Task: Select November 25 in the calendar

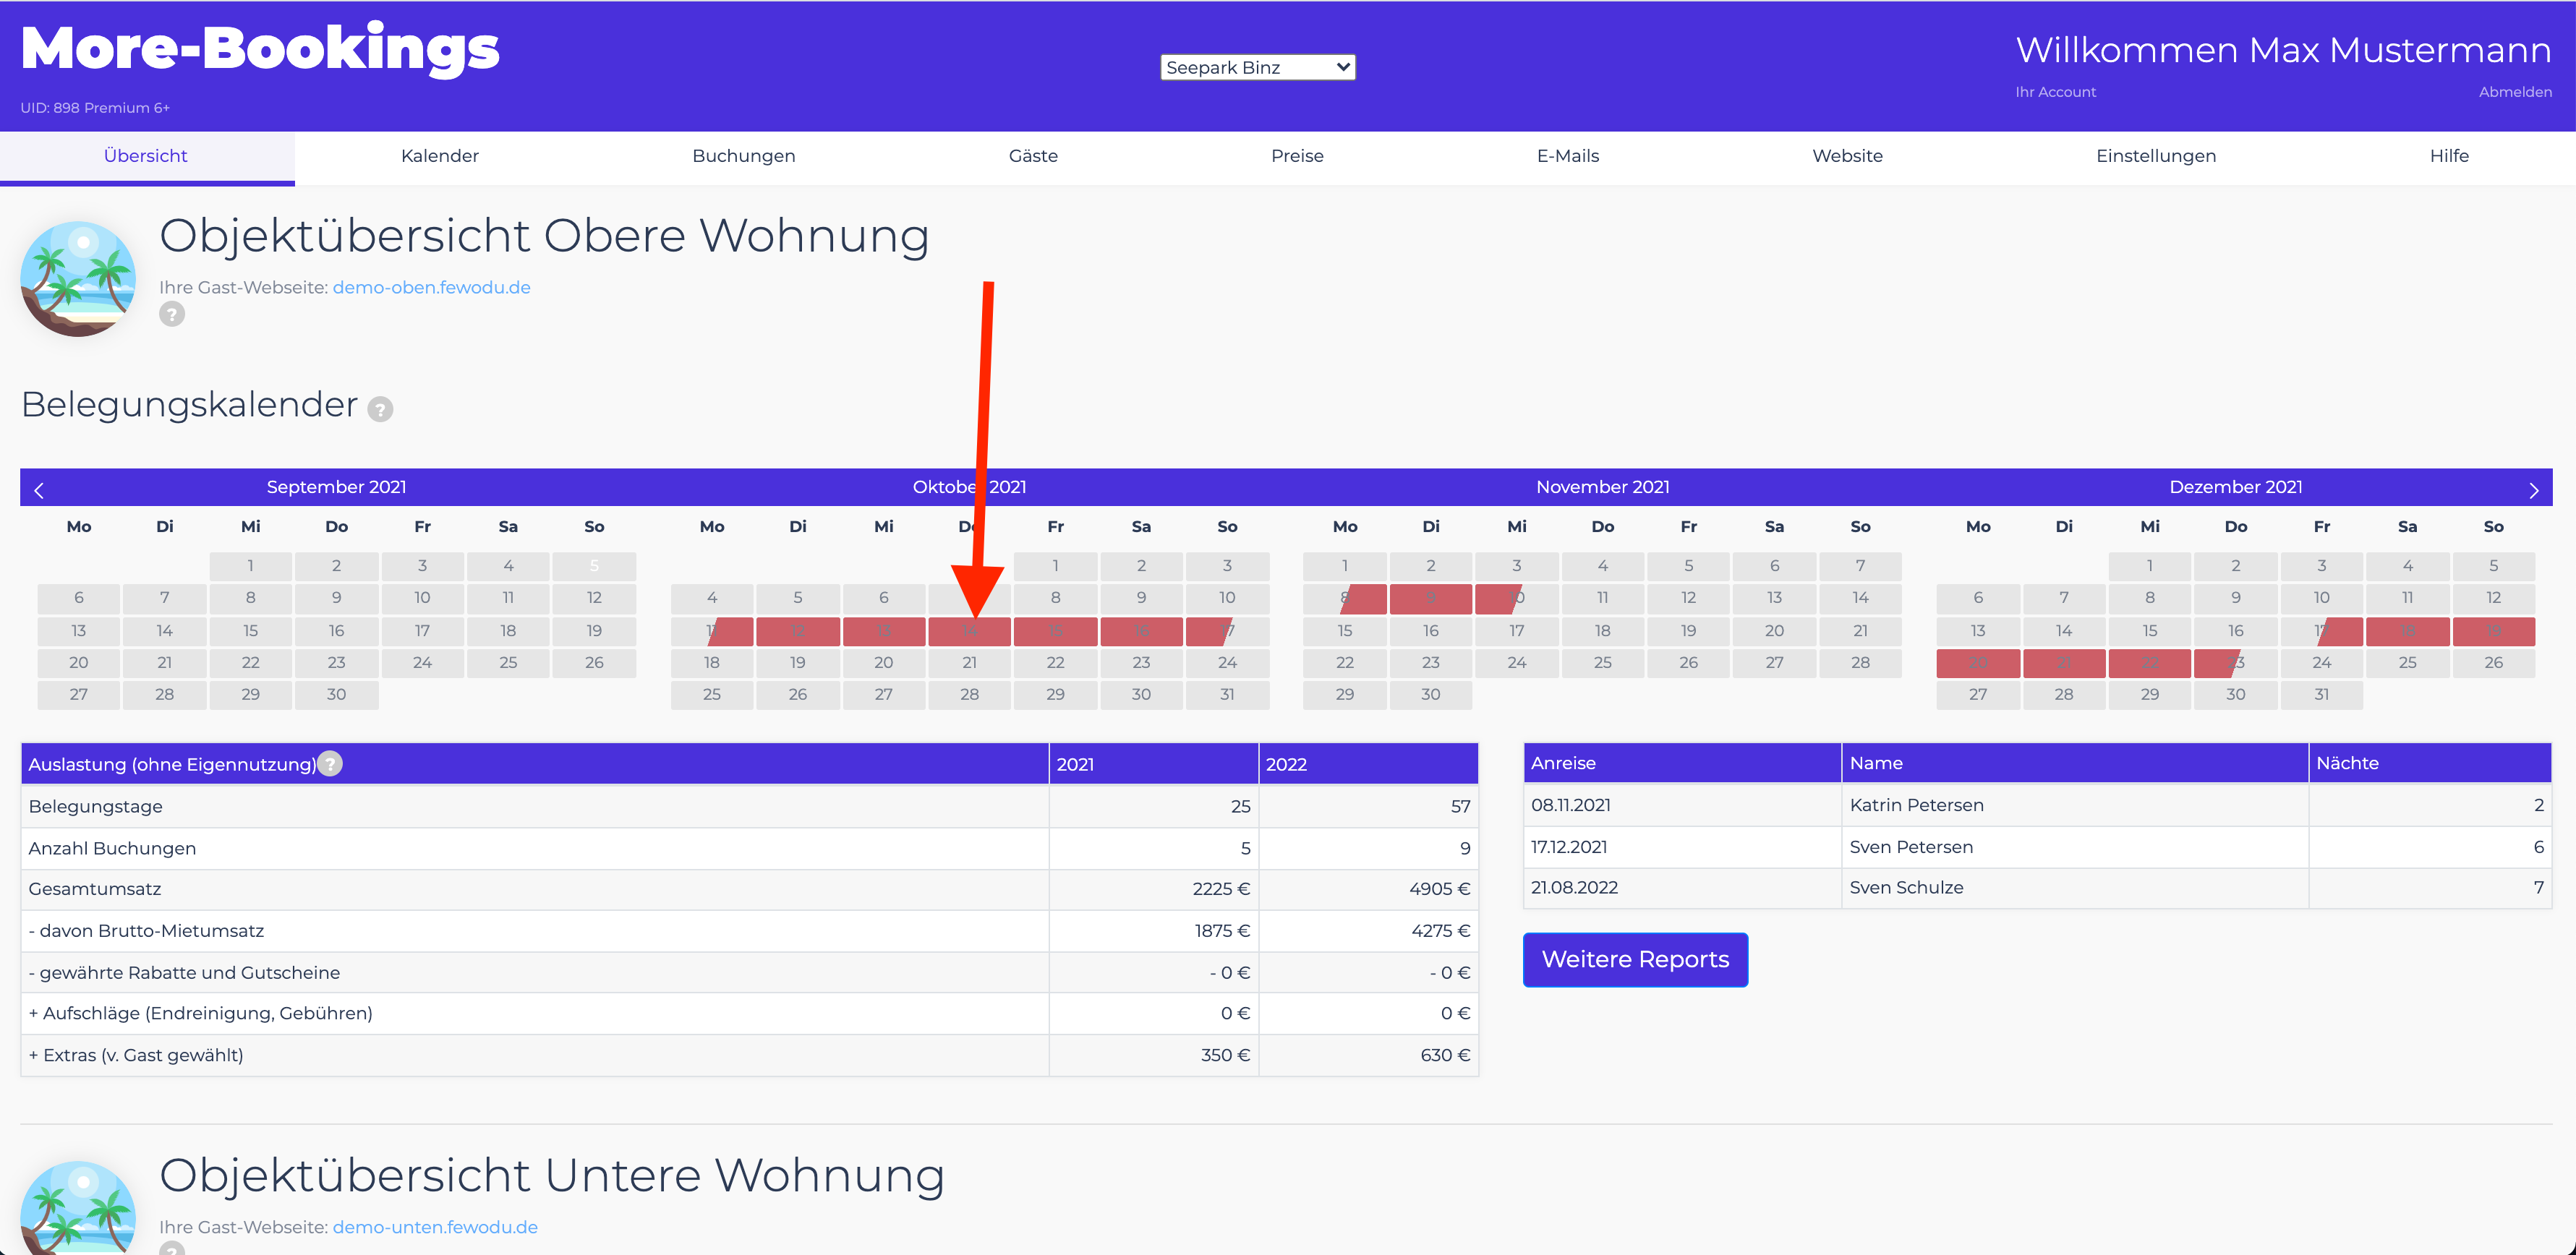Action: pyautogui.click(x=1603, y=663)
